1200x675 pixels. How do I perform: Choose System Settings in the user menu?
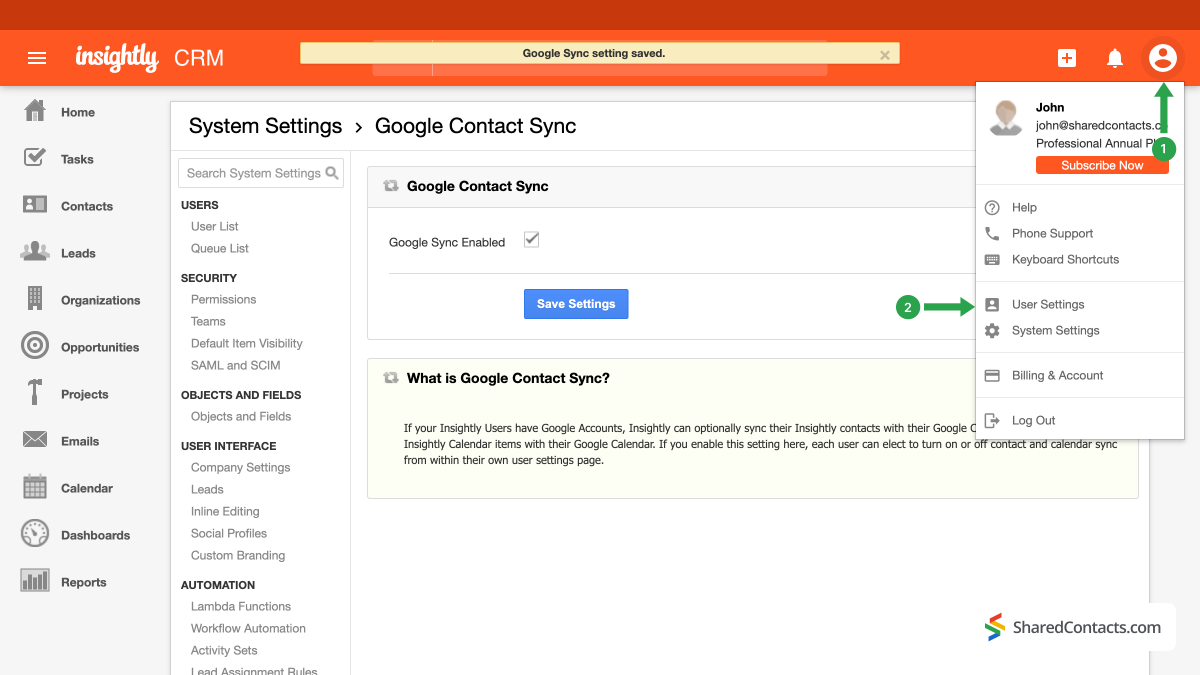[1055, 330]
